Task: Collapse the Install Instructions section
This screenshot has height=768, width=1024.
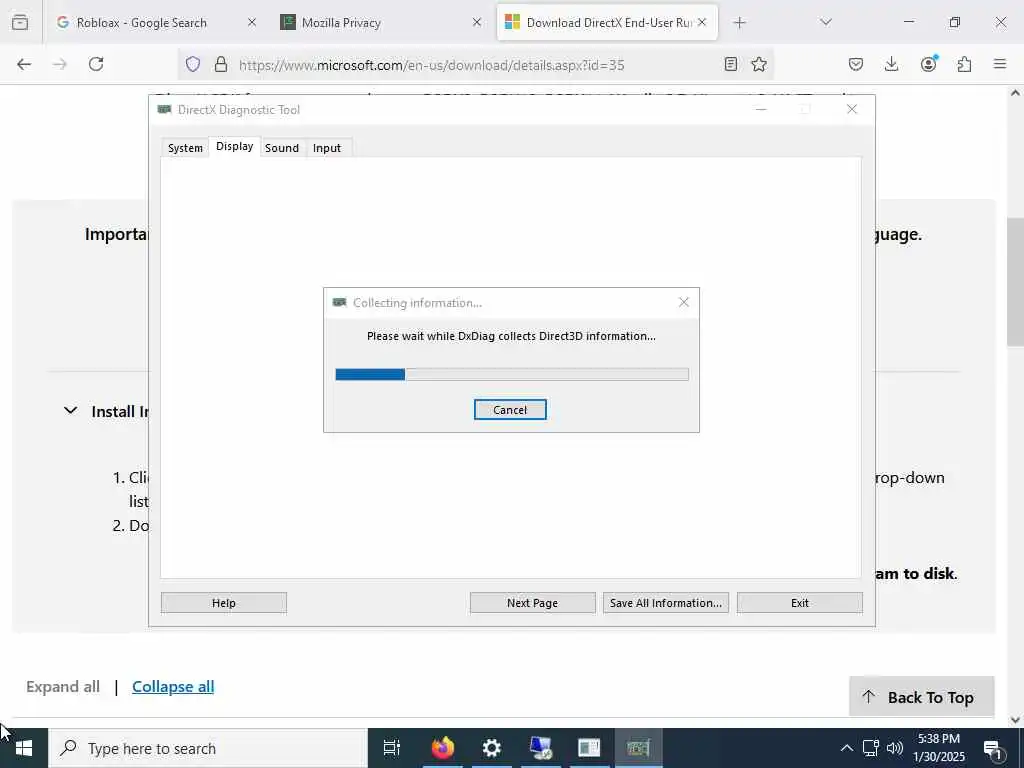Action: (x=71, y=411)
